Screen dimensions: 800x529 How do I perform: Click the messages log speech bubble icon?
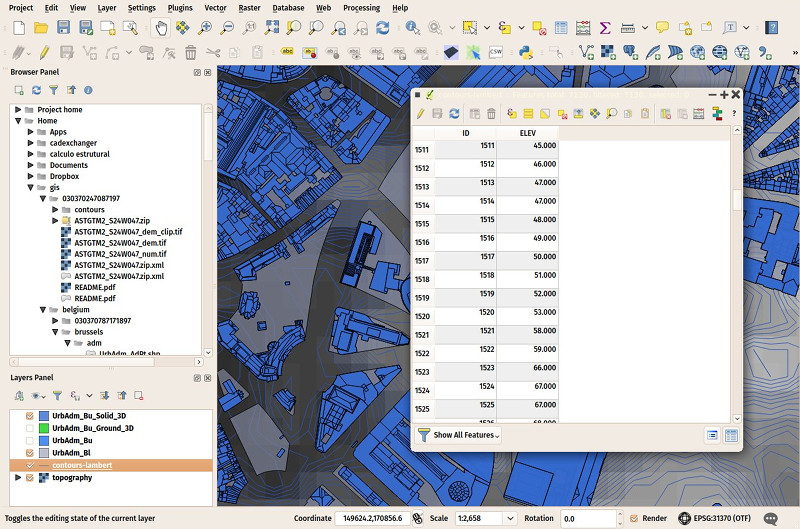[770, 518]
